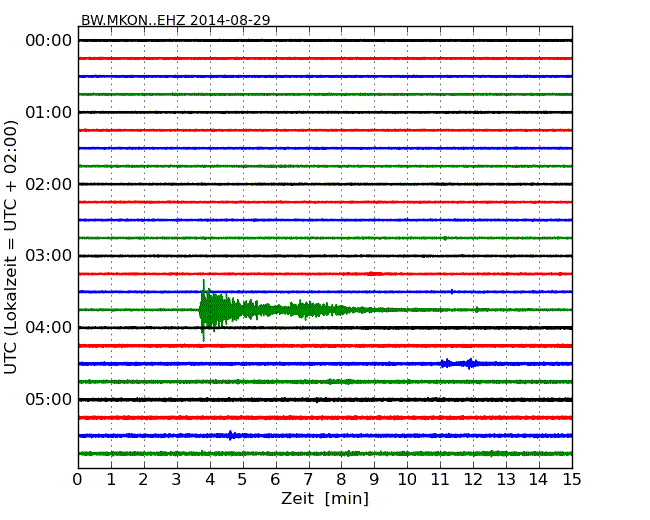Click the red trace bump near minute 9
The image size is (650, 520).
[374, 274]
